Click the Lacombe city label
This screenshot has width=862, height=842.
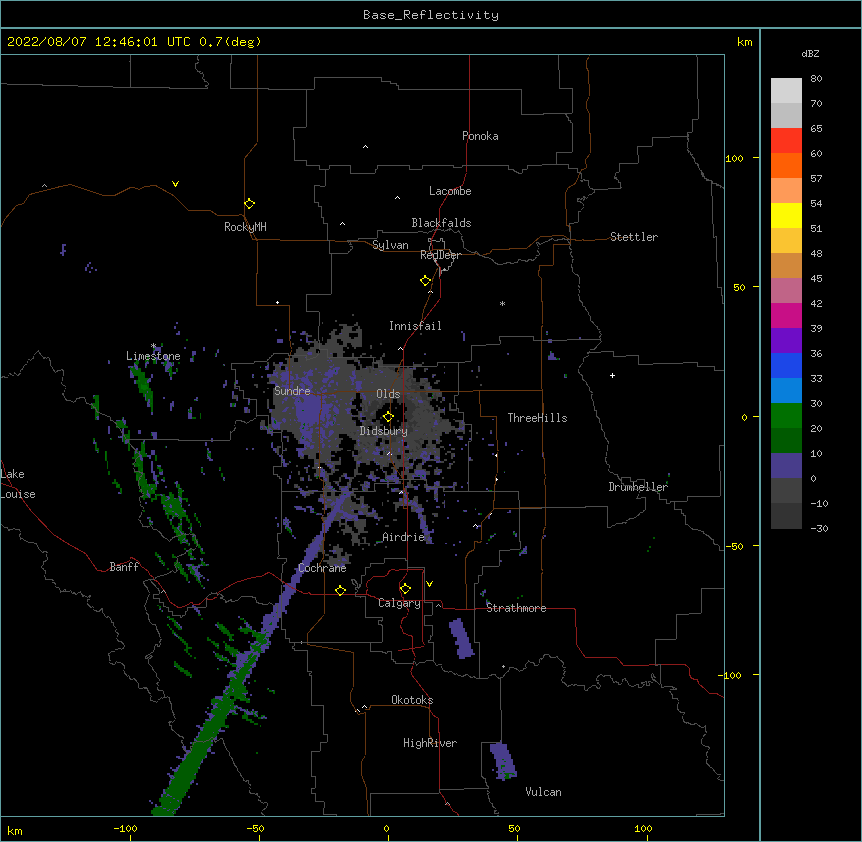[x=450, y=191]
